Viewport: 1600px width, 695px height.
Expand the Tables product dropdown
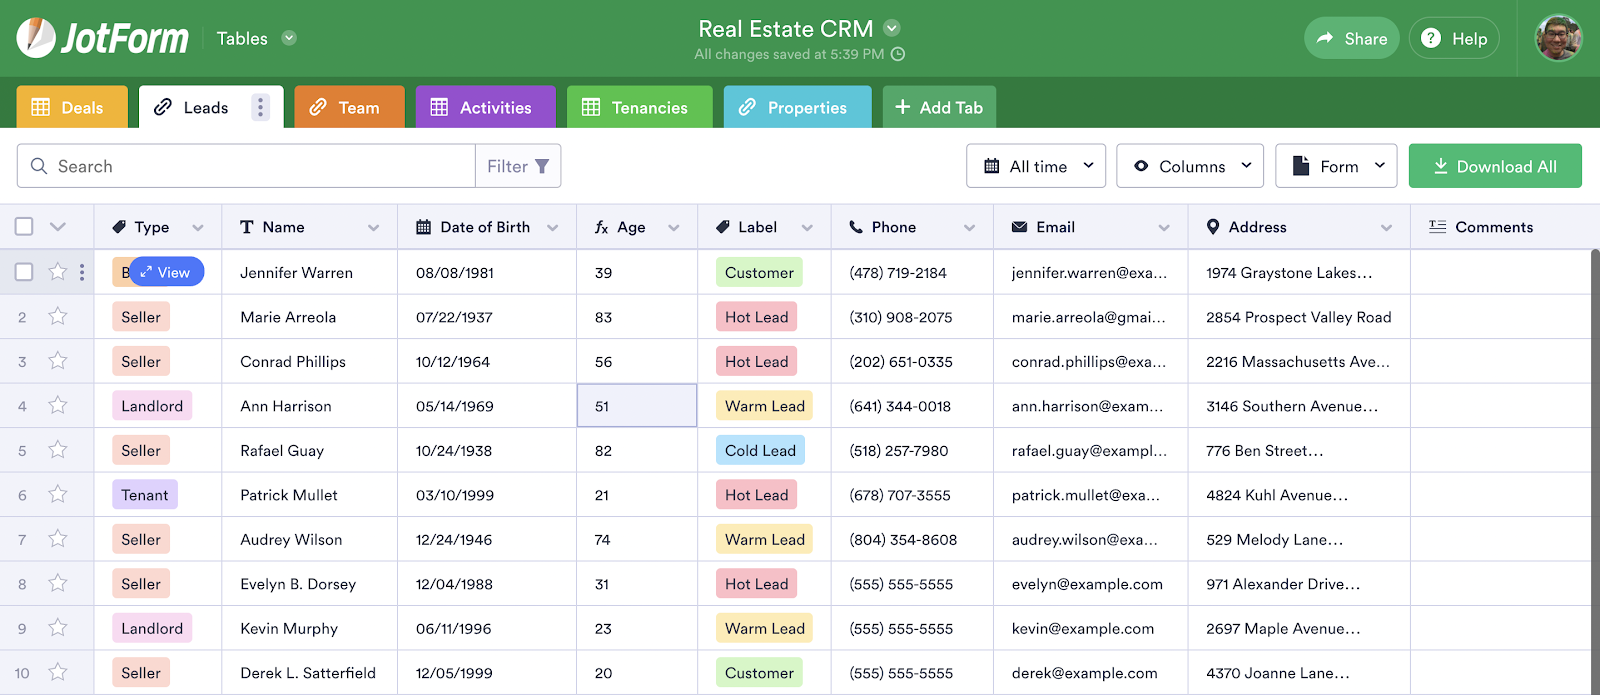click(x=289, y=38)
